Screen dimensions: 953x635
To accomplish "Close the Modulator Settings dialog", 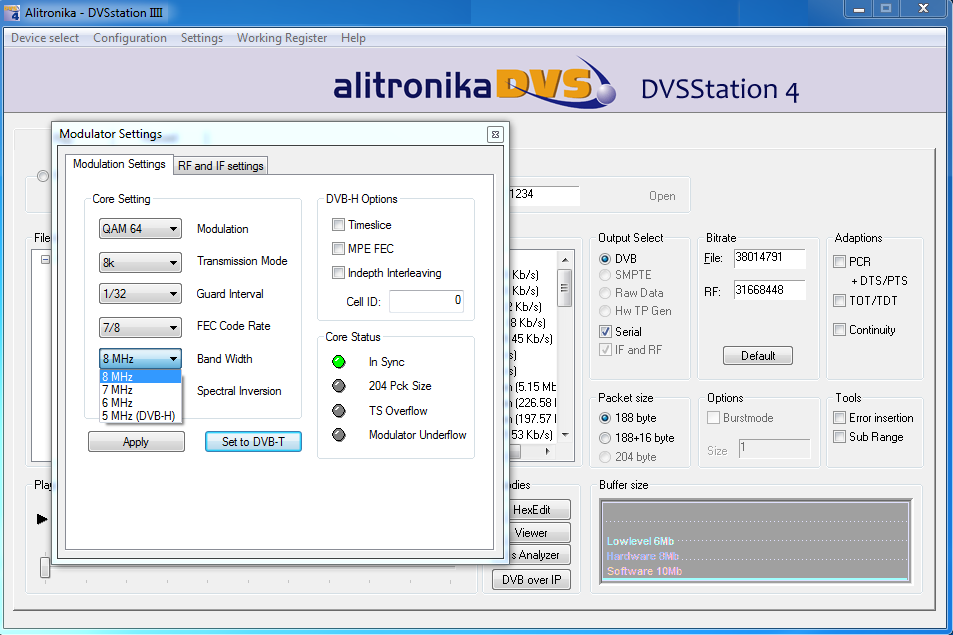I will (x=495, y=134).
